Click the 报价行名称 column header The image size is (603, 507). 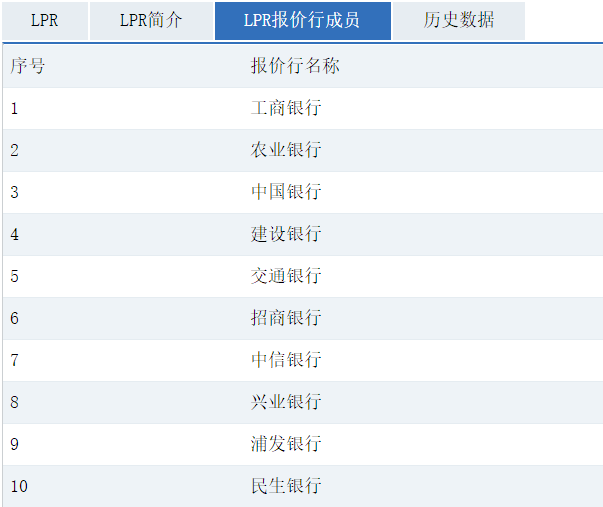coord(295,66)
